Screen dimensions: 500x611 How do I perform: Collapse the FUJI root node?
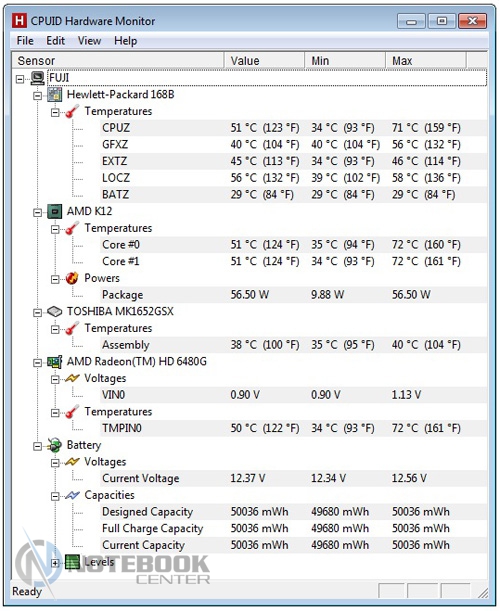20,79
